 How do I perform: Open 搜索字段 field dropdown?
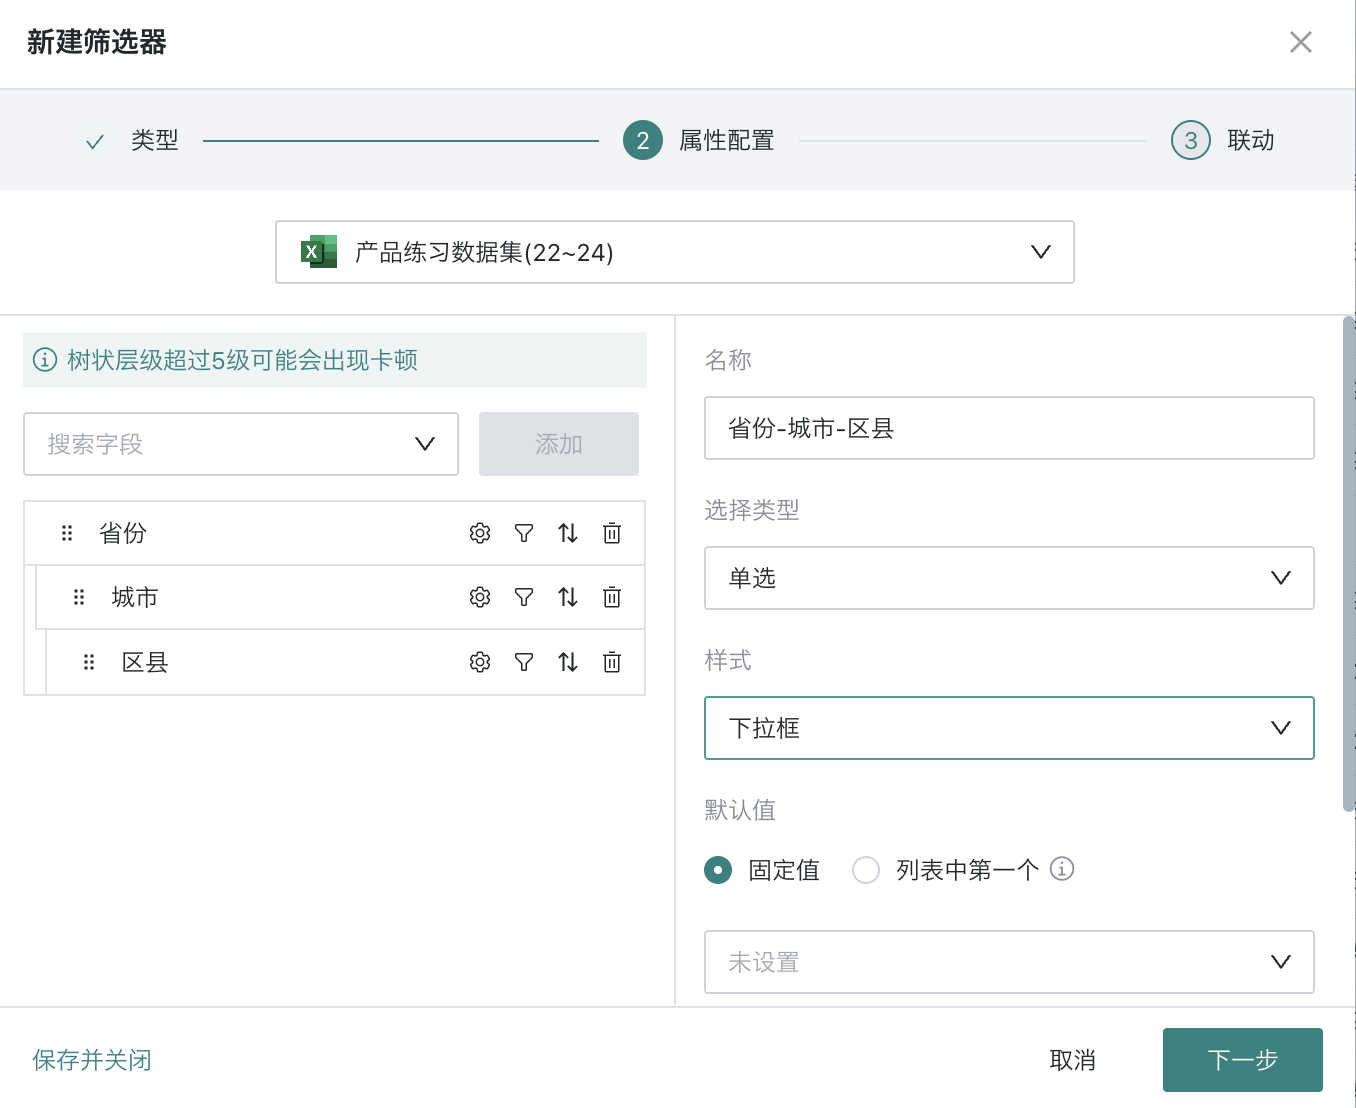tap(241, 444)
